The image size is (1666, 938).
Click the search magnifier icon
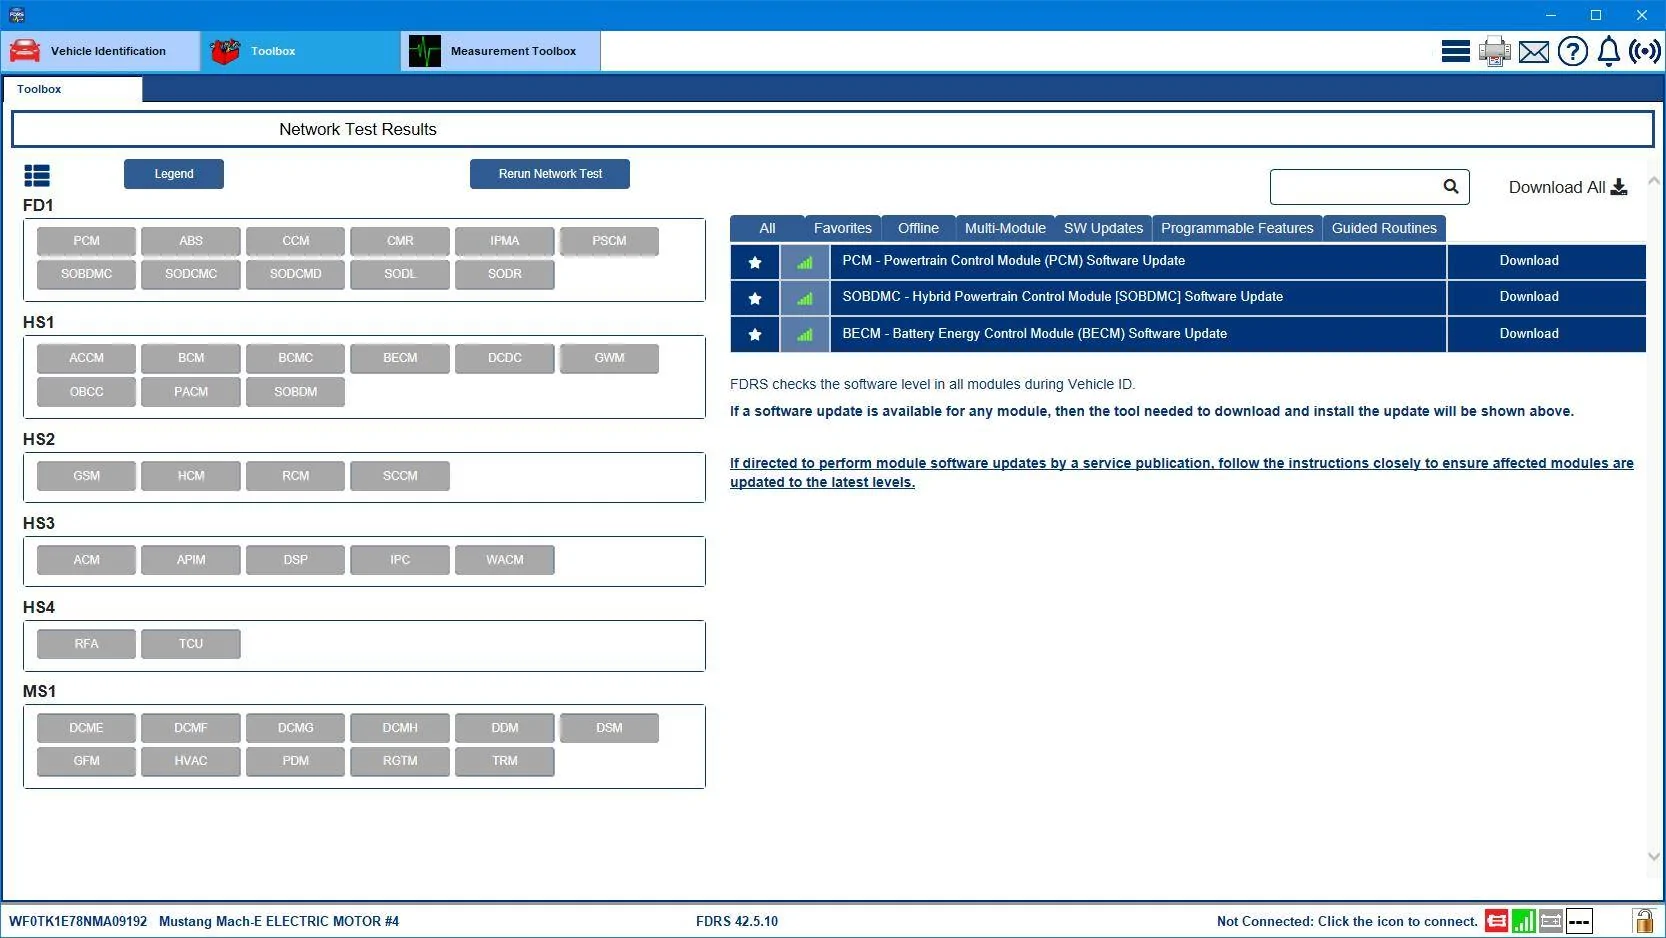1451,186
